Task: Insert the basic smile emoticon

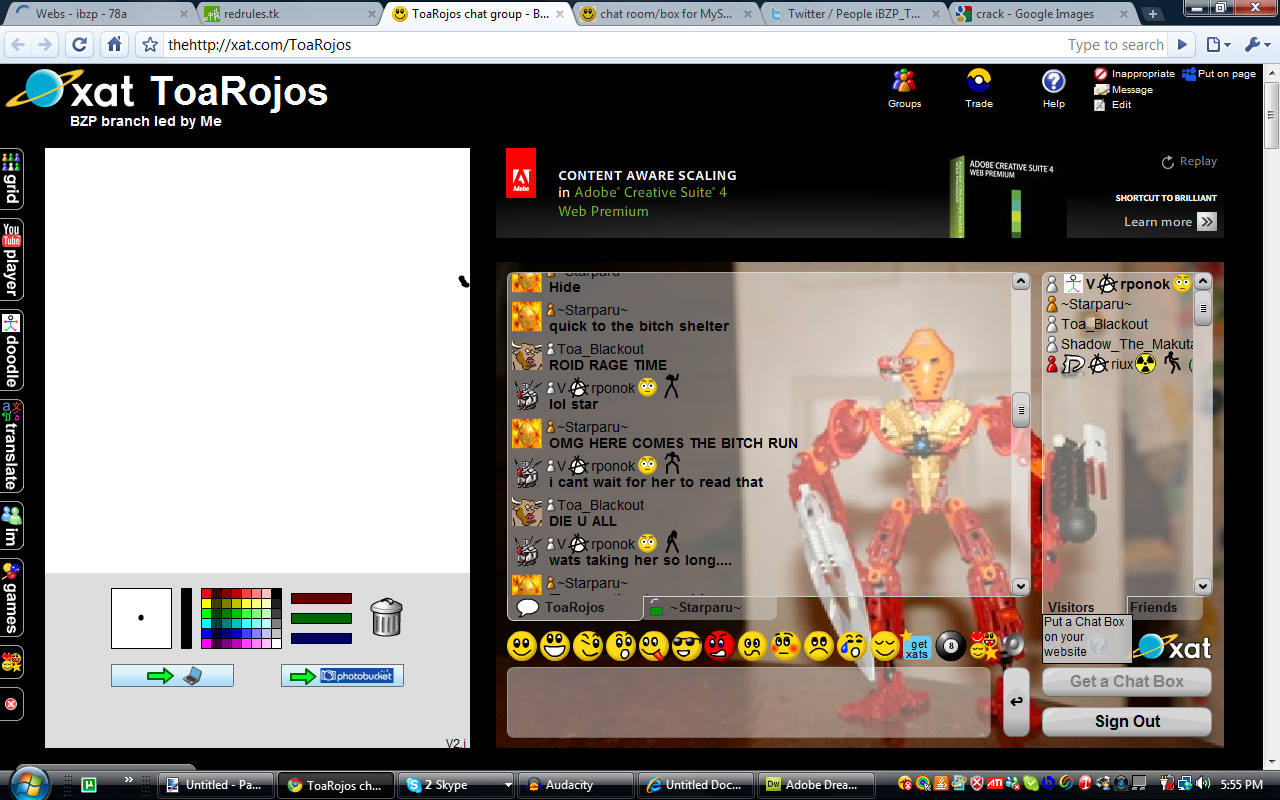Action: point(522,647)
